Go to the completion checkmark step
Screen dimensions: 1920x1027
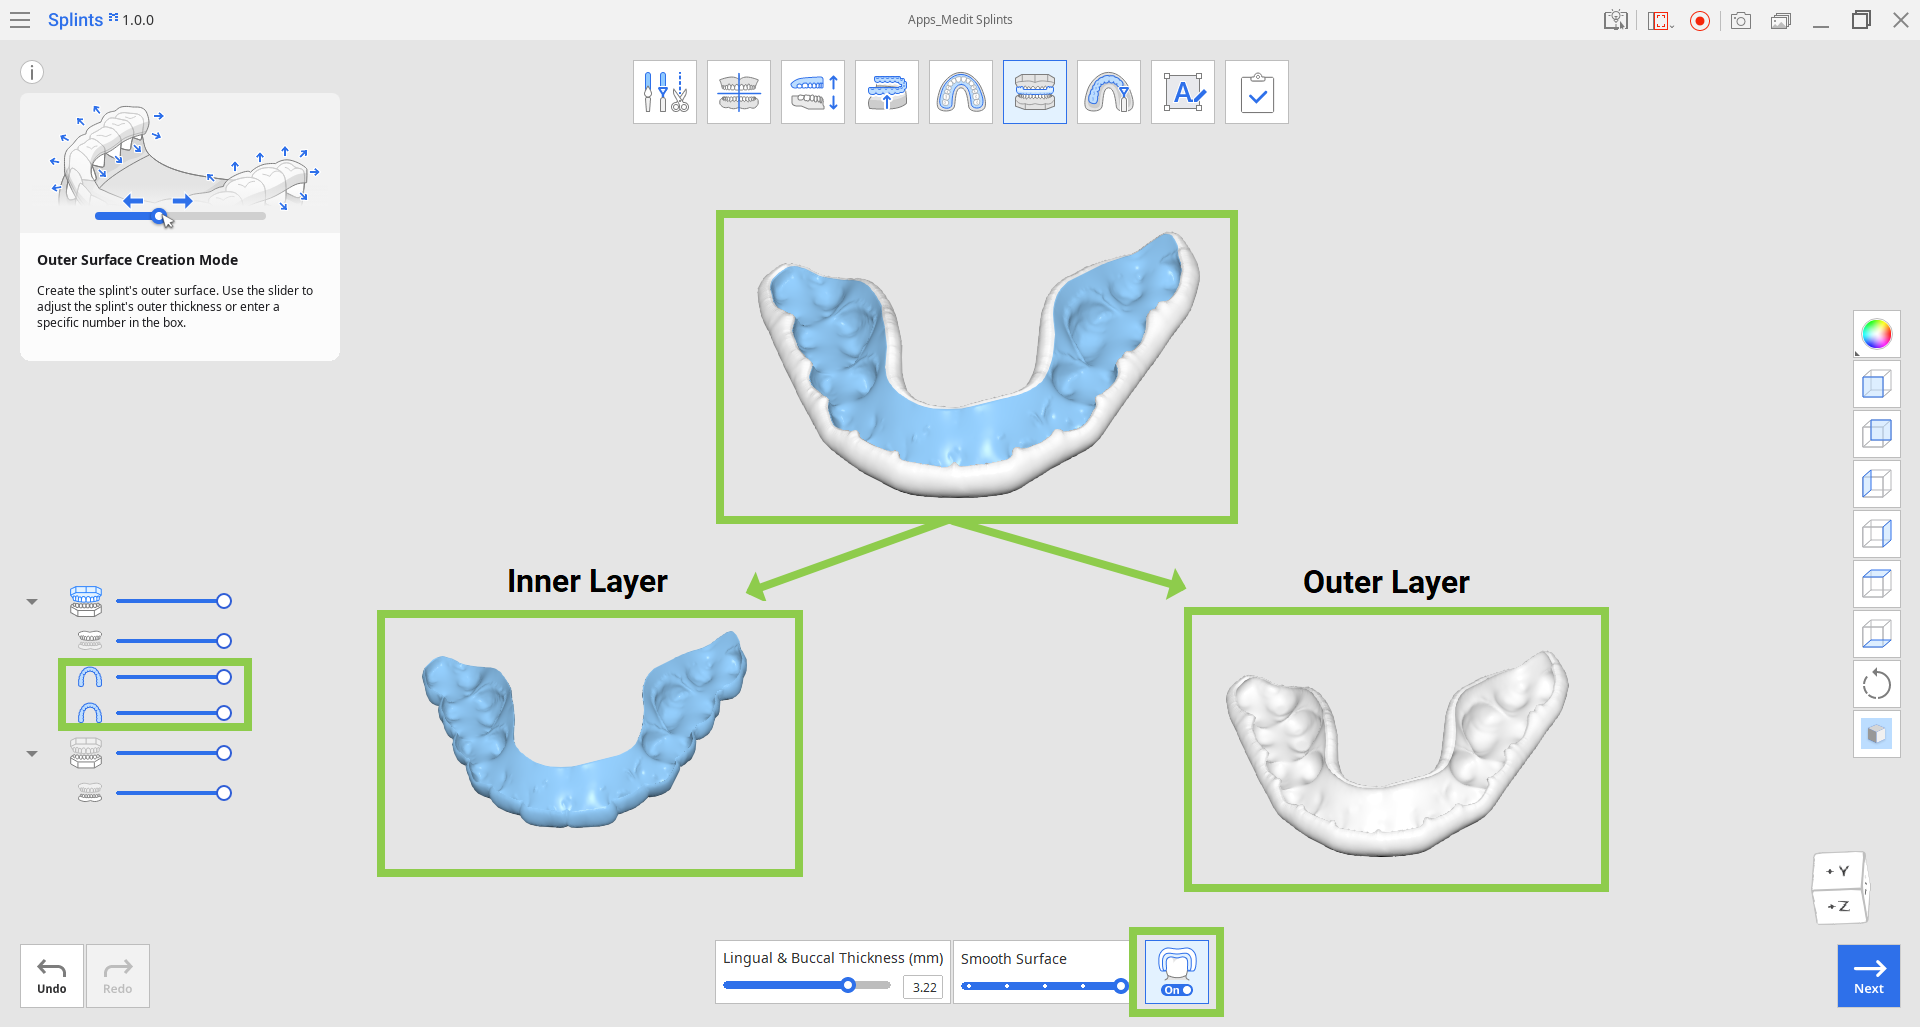[1257, 92]
